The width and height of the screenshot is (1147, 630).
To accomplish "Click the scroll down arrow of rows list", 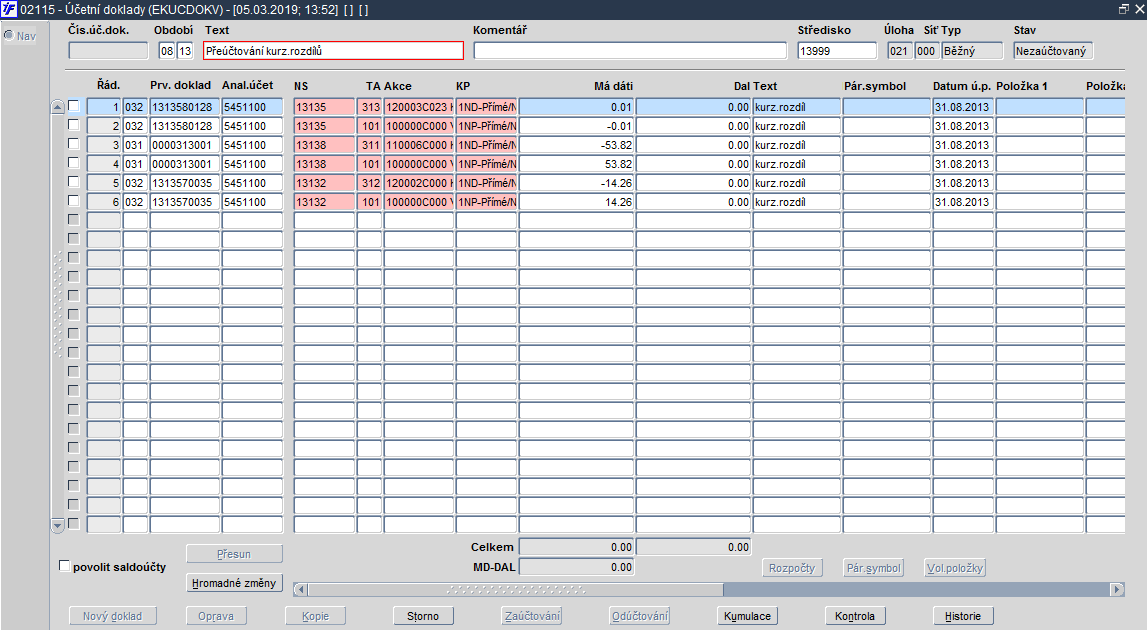I will coord(58,525).
